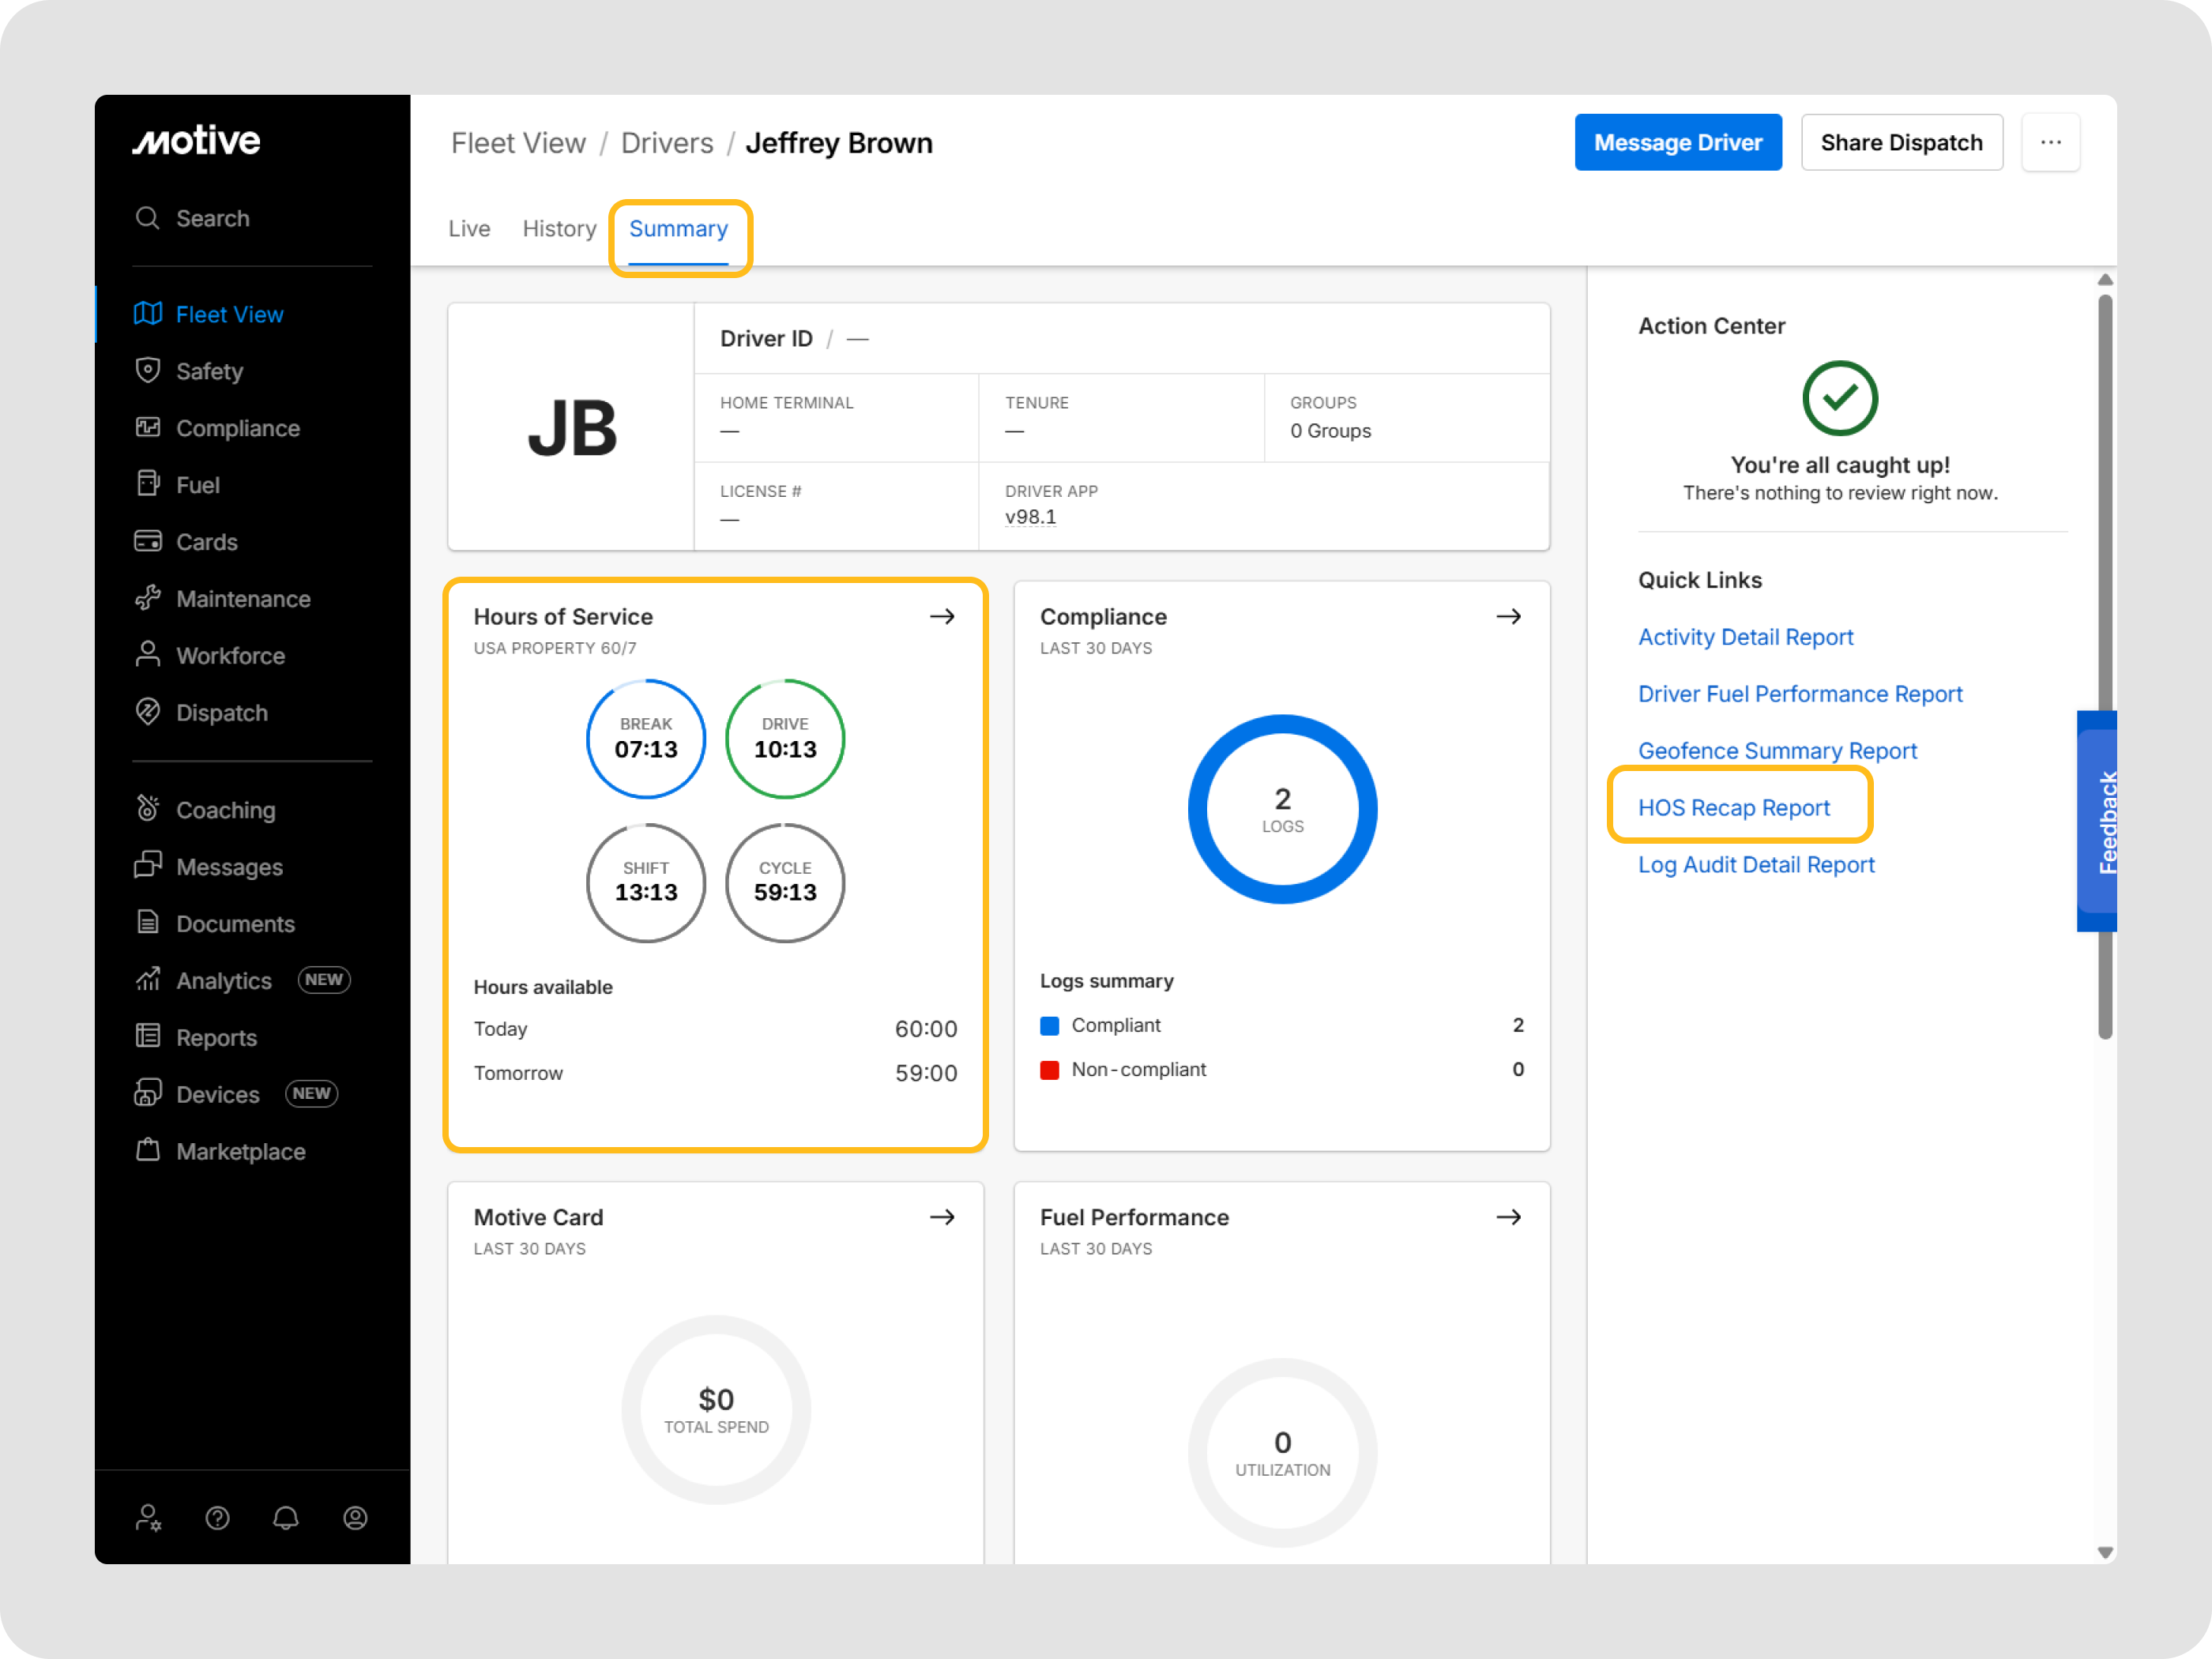The width and height of the screenshot is (2212, 1659).
Task: Open Compliance card details arrow
Action: click(1508, 617)
